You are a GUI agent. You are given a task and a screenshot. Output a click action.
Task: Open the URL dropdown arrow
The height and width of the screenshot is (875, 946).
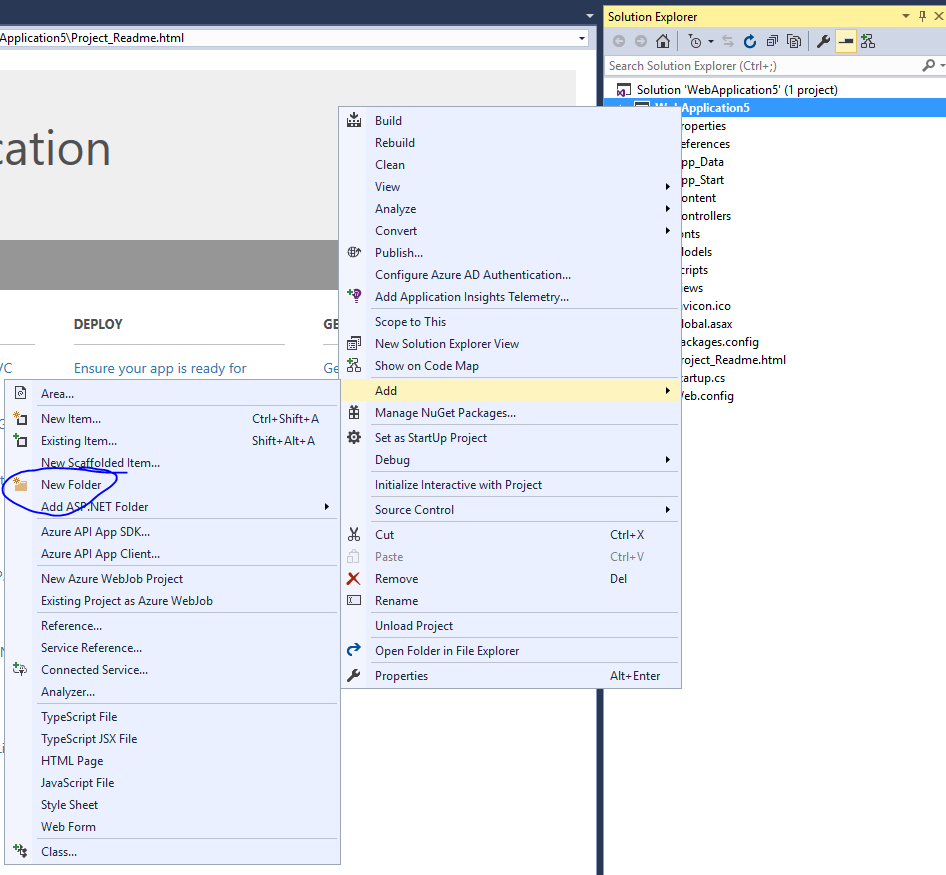click(x=581, y=37)
